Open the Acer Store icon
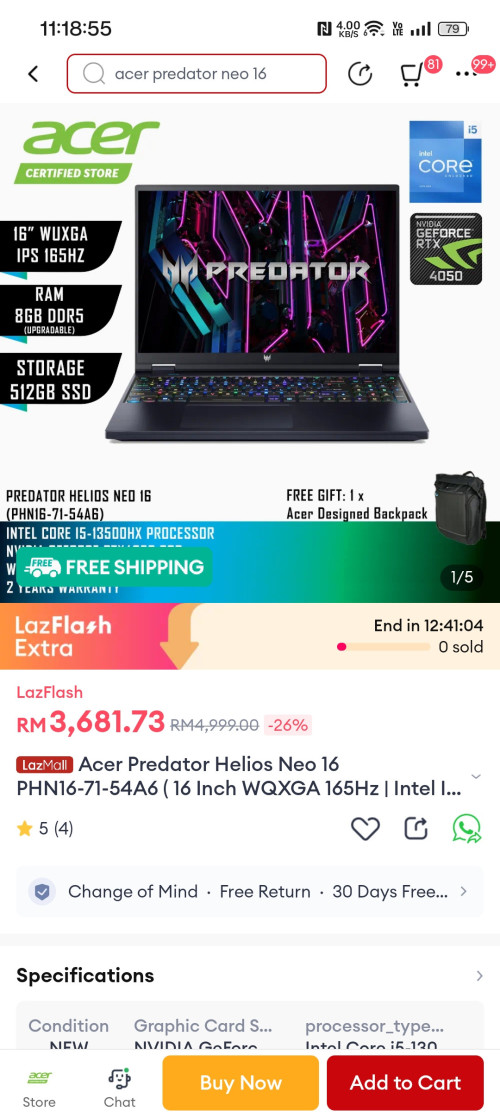This screenshot has width=500, height=1117. point(38,1085)
